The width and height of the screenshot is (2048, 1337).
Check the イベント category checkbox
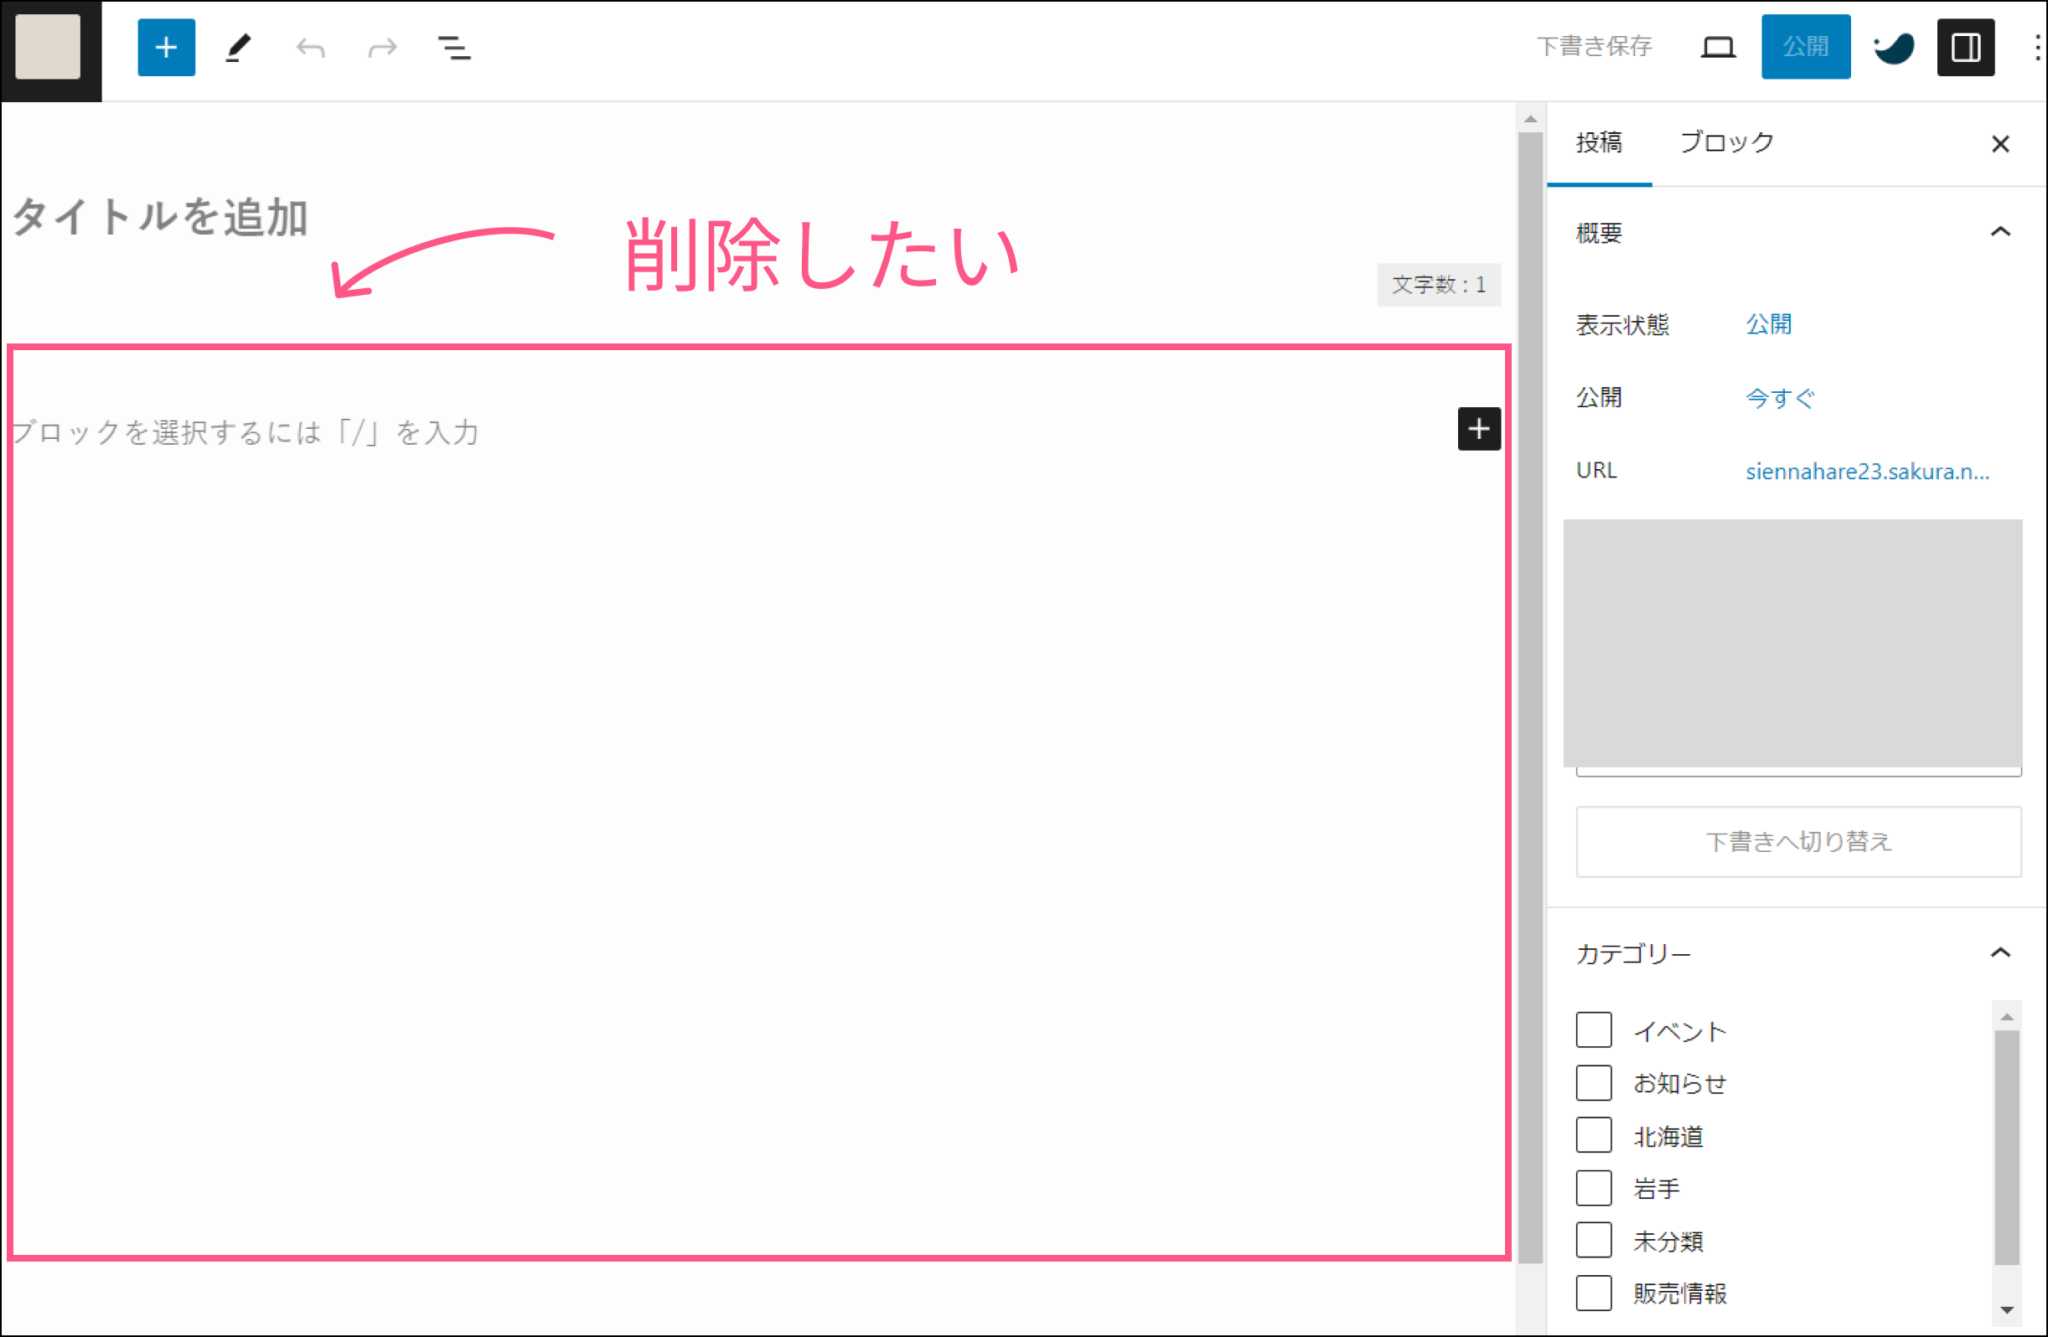tap(1594, 1029)
